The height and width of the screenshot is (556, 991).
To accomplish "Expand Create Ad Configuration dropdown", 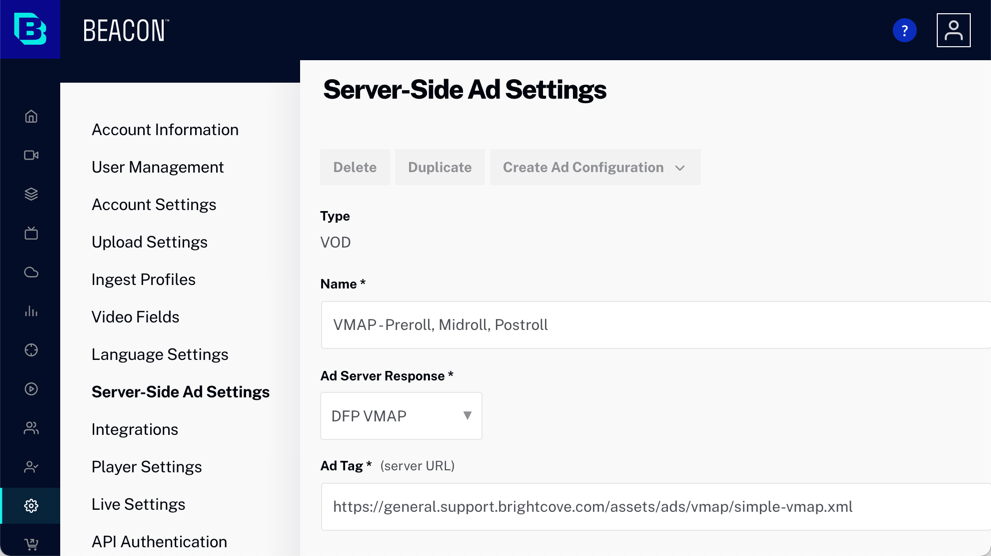I will (595, 167).
